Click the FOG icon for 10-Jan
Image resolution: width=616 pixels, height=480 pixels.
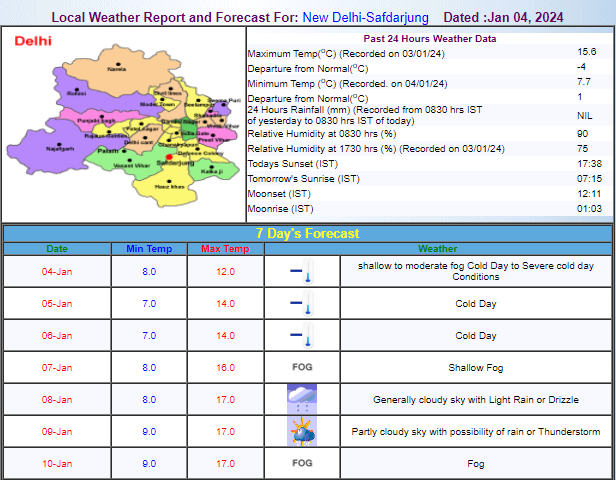302,463
